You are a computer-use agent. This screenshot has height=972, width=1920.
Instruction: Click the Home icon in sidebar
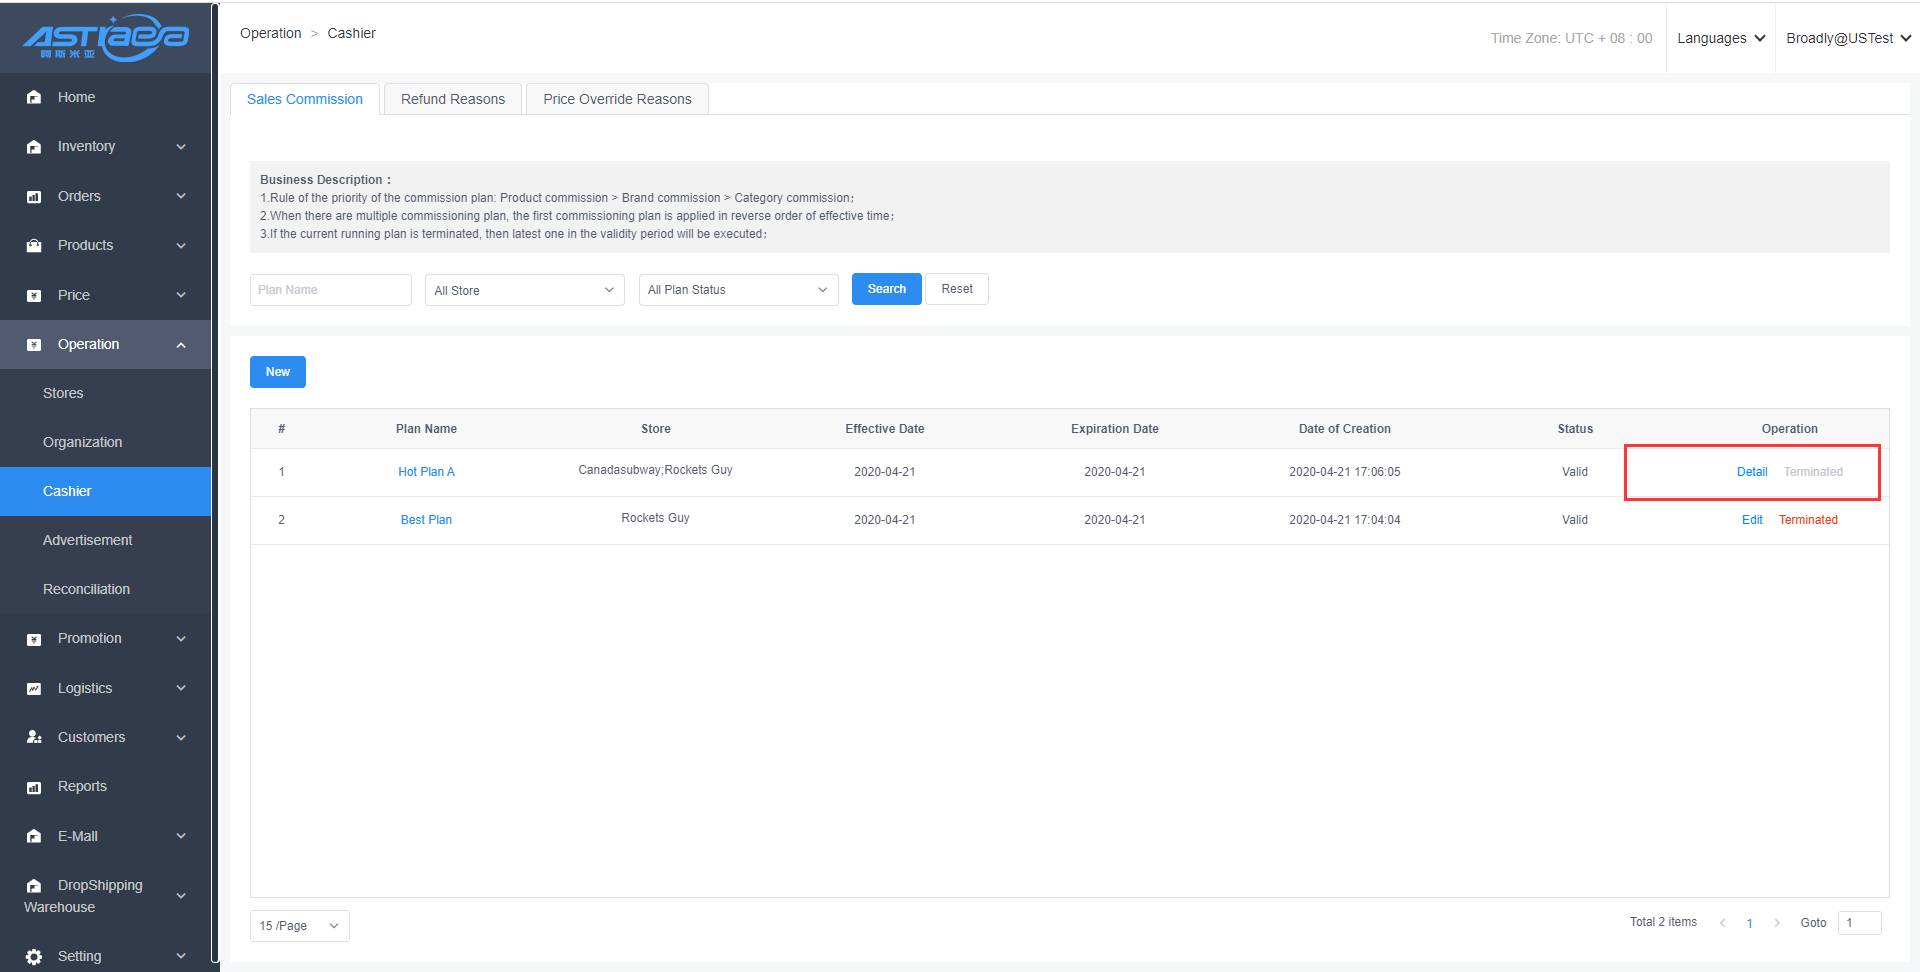[34, 98]
